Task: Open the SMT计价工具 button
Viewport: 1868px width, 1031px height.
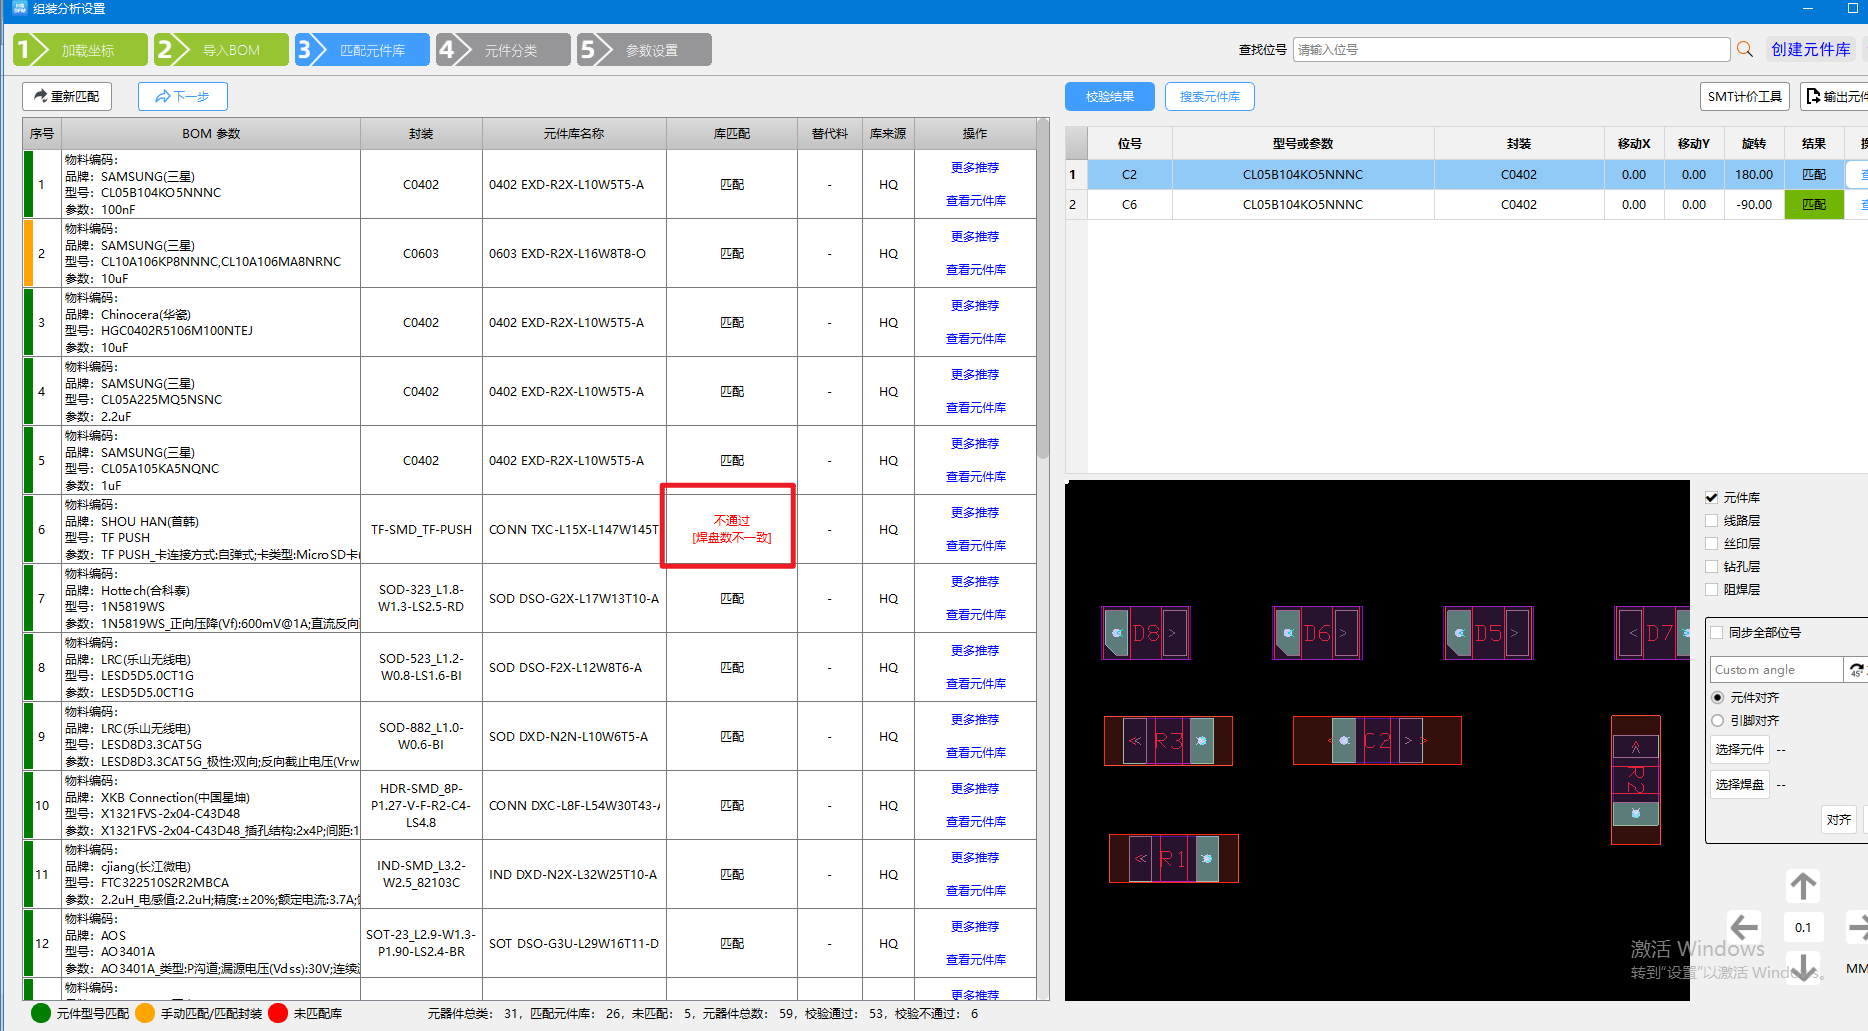Action: (1744, 97)
